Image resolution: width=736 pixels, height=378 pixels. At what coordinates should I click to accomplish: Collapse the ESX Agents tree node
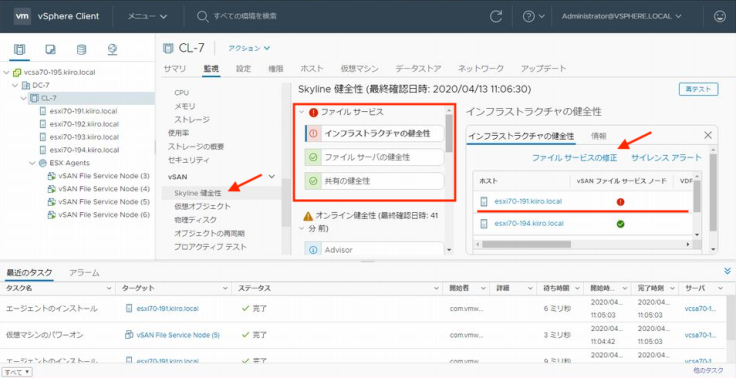32,163
